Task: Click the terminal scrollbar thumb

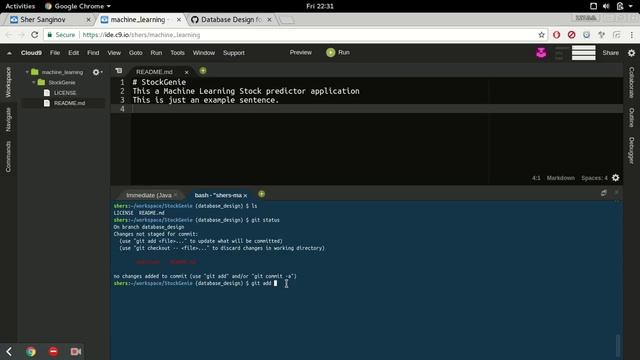Action: 618,345
